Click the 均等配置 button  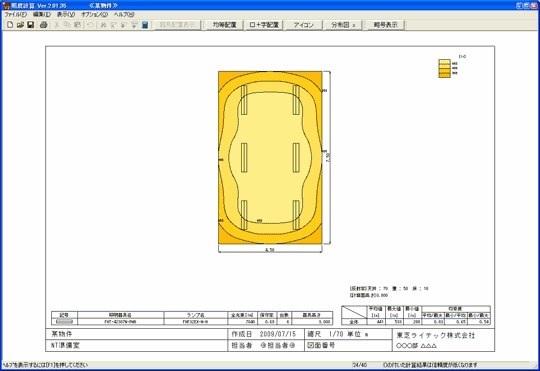(225, 25)
